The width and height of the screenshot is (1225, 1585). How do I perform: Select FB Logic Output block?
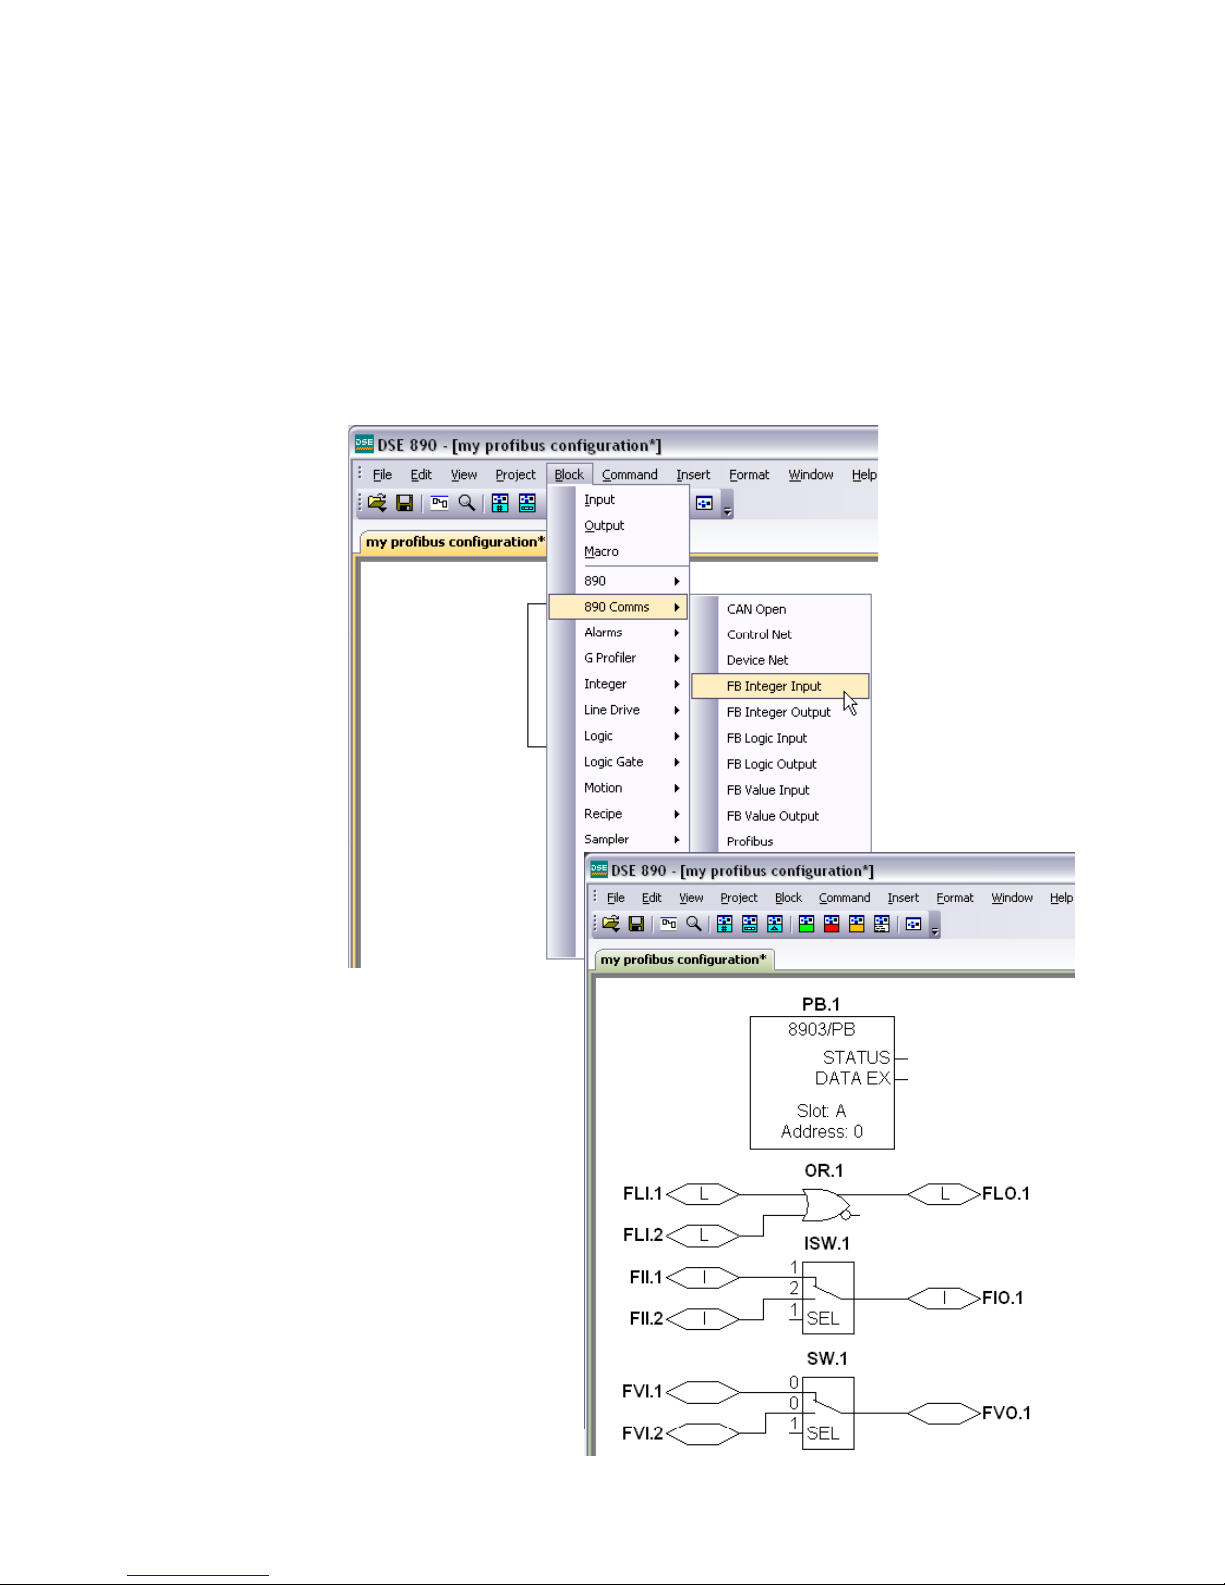point(781,764)
